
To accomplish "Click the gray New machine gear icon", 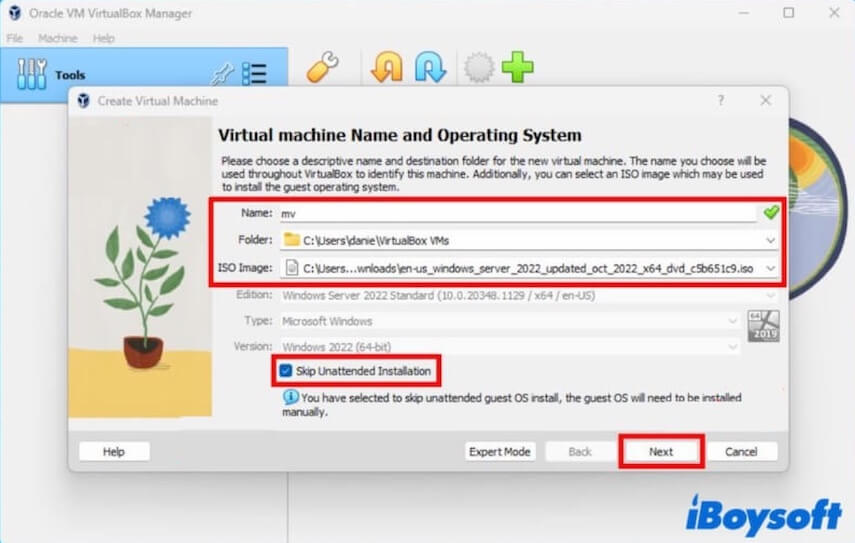I will 479,68.
